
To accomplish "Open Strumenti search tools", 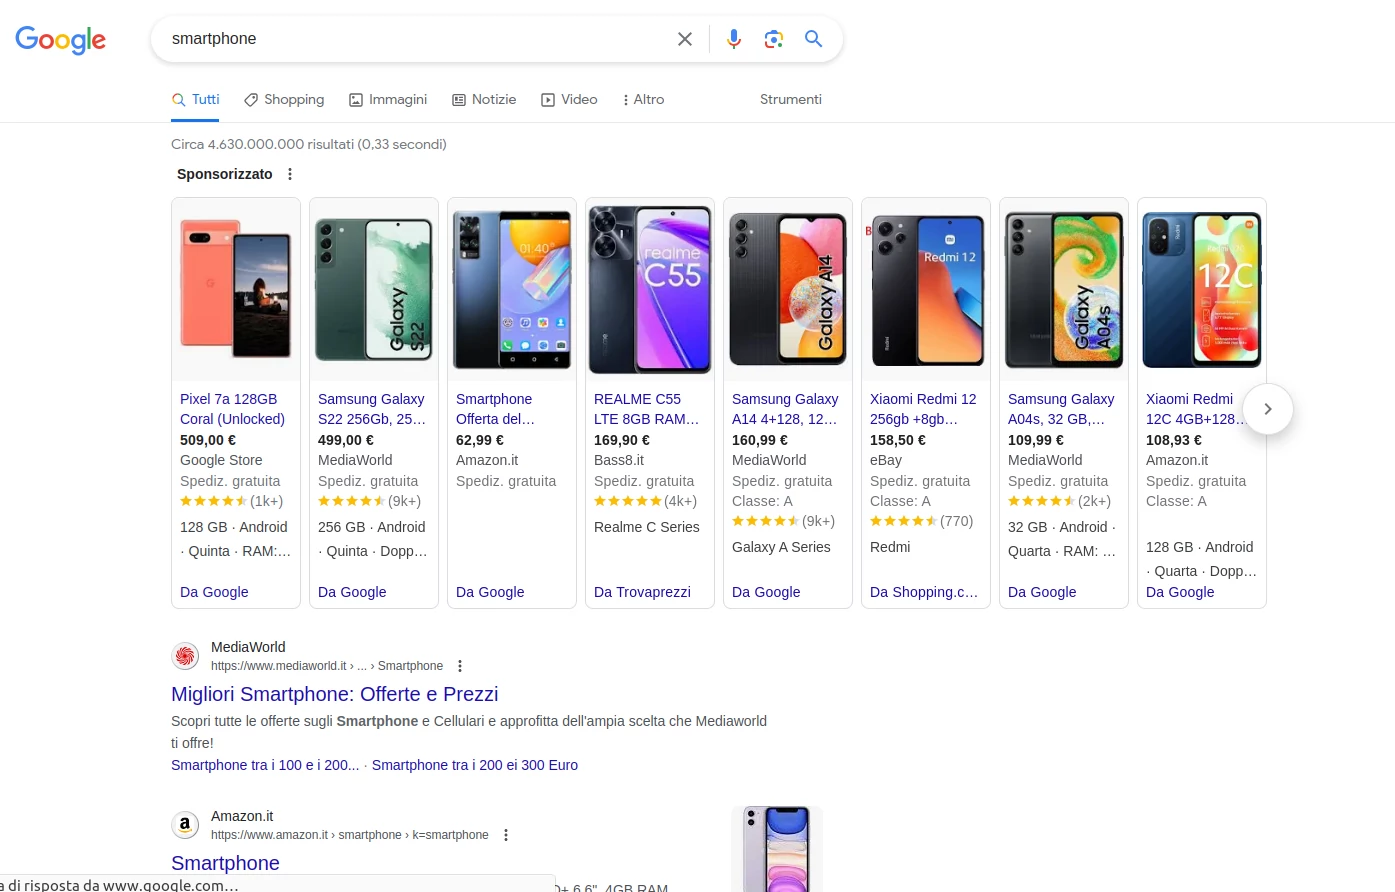I will tap(790, 99).
